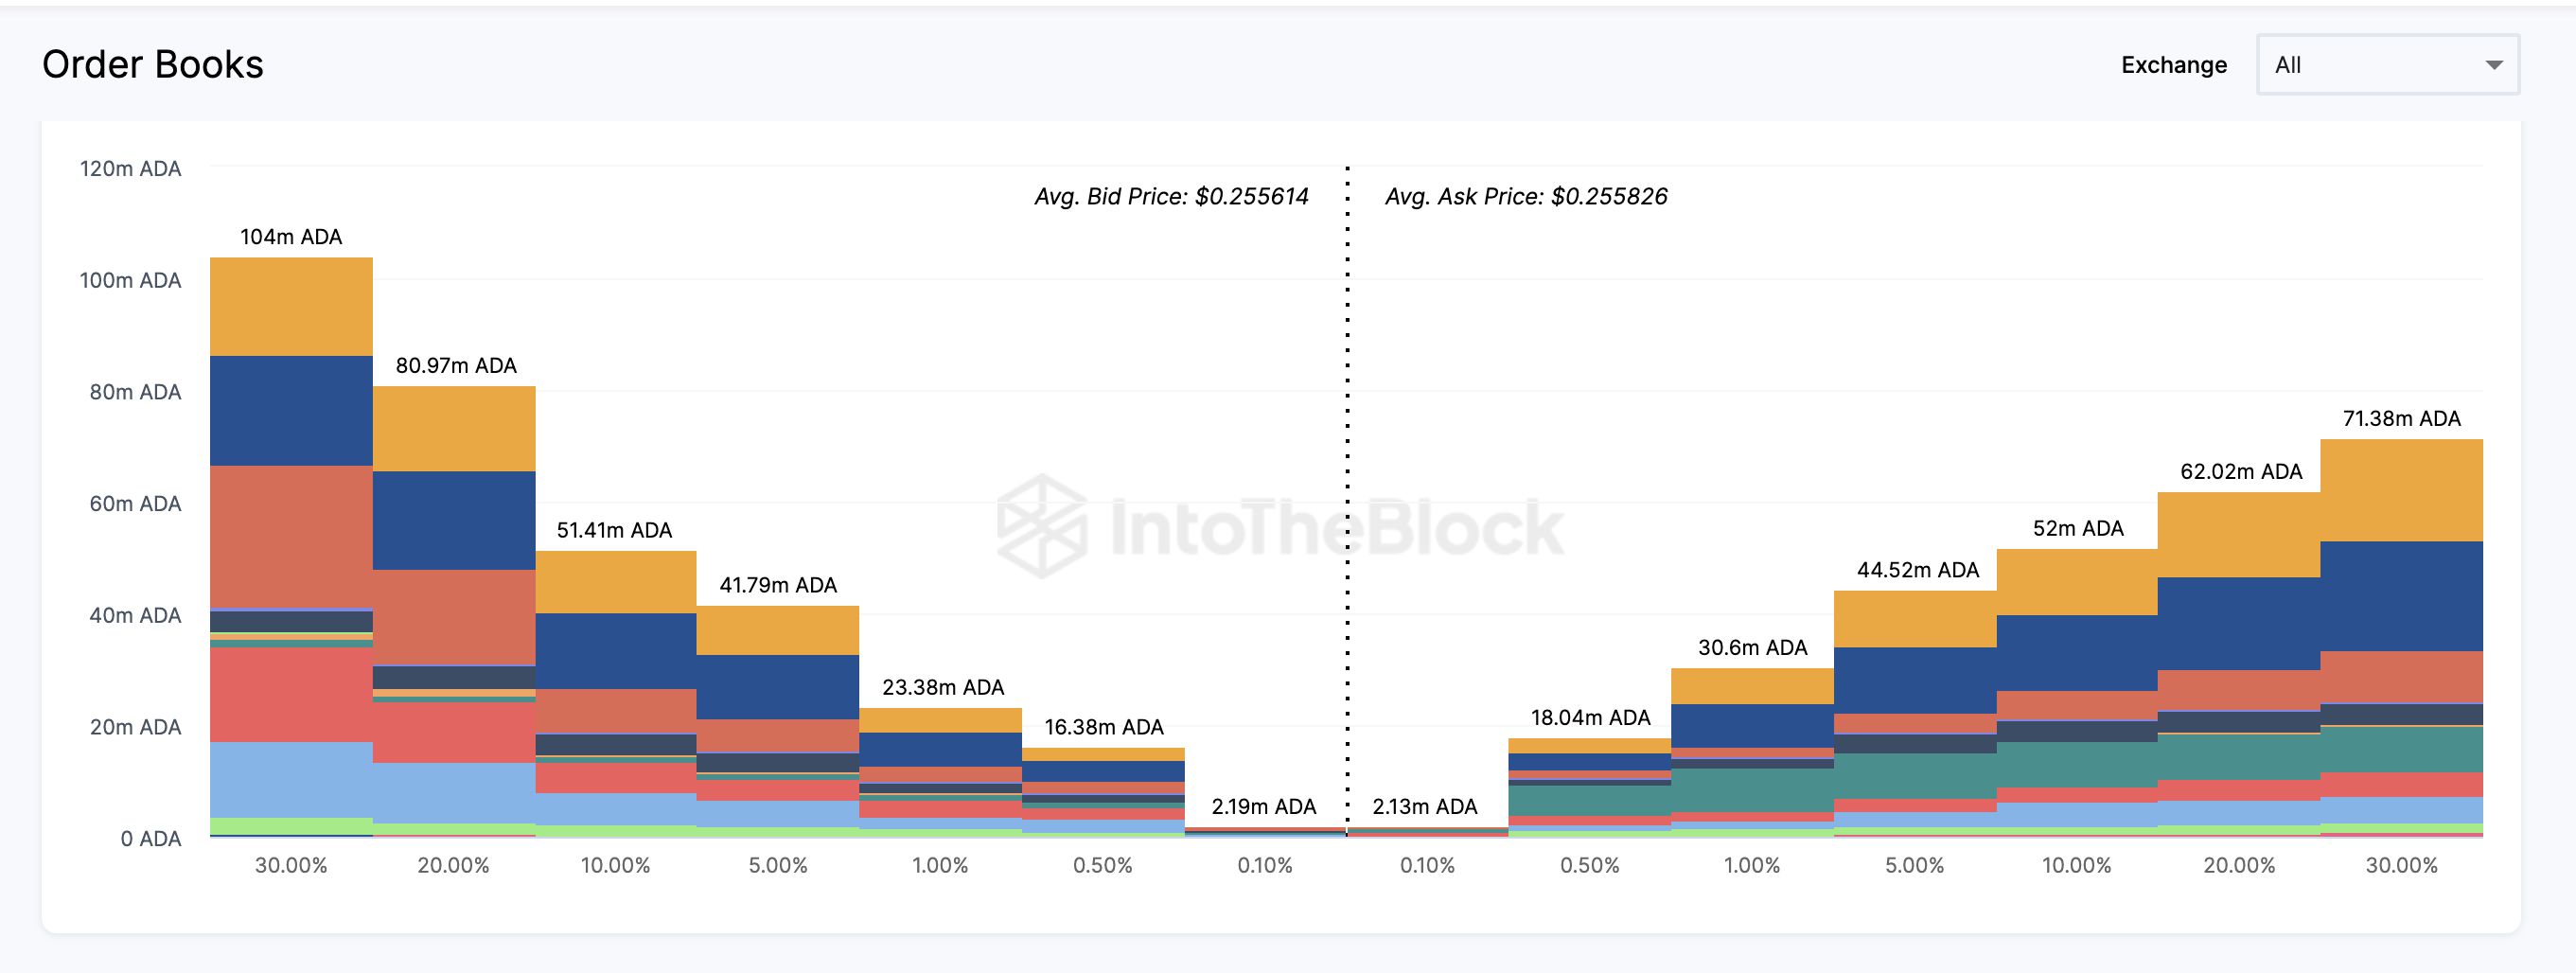
Task: Click the 0 ADA y-axis label
Action: [x=151, y=839]
